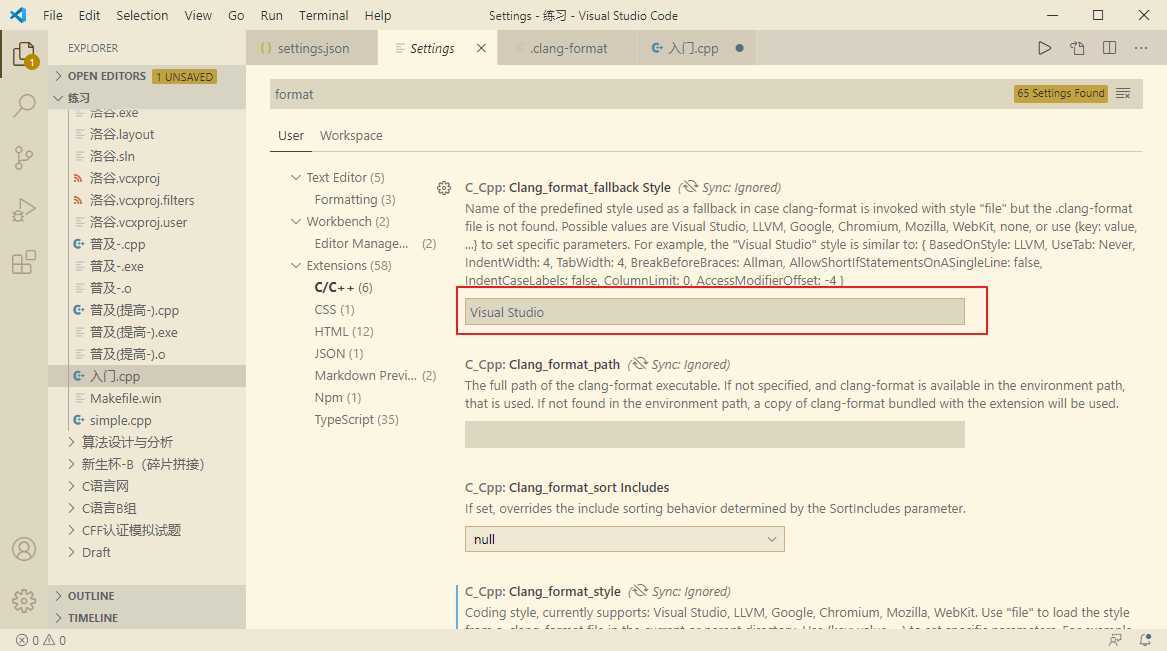The image size is (1167, 651).
Task: Select the Workspace settings tab
Action: (351, 135)
